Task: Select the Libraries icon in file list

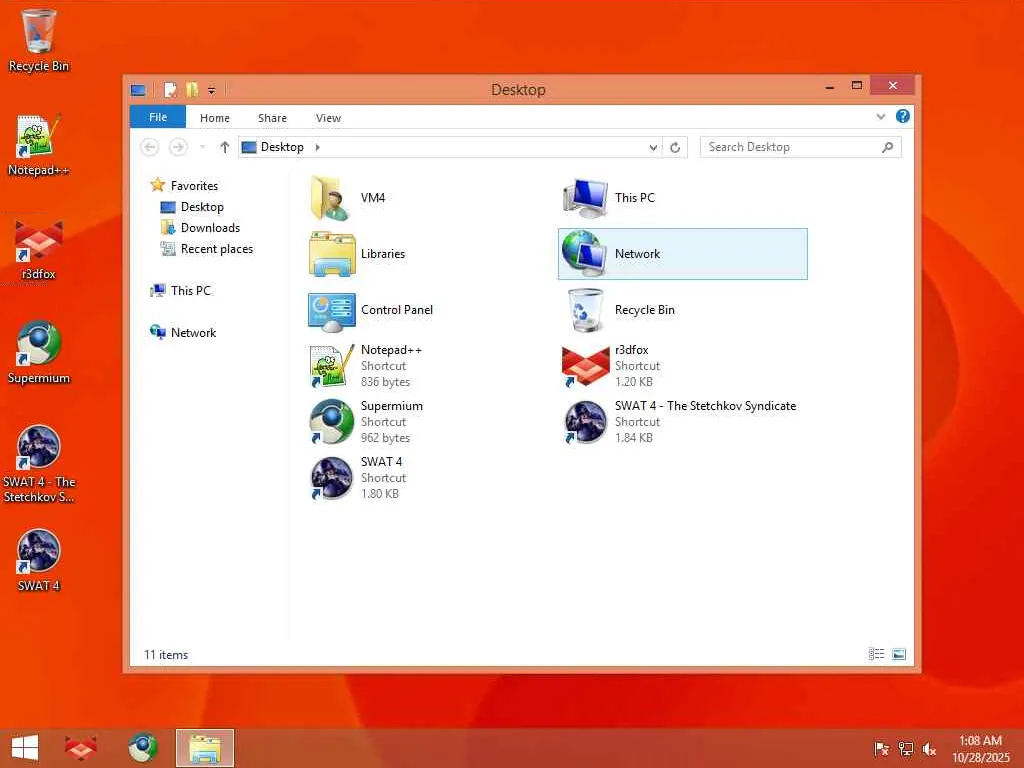Action: 332,254
